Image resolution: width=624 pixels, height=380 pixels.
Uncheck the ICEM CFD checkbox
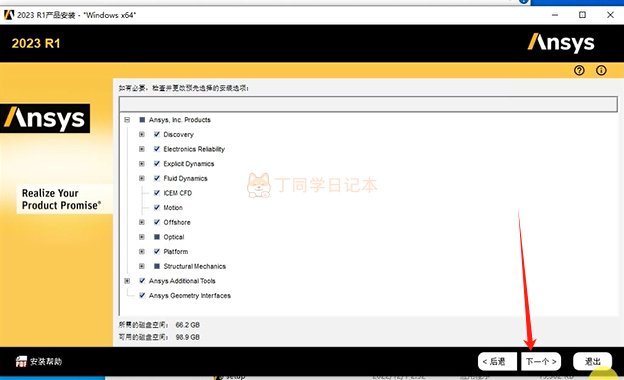coord(157,193)
